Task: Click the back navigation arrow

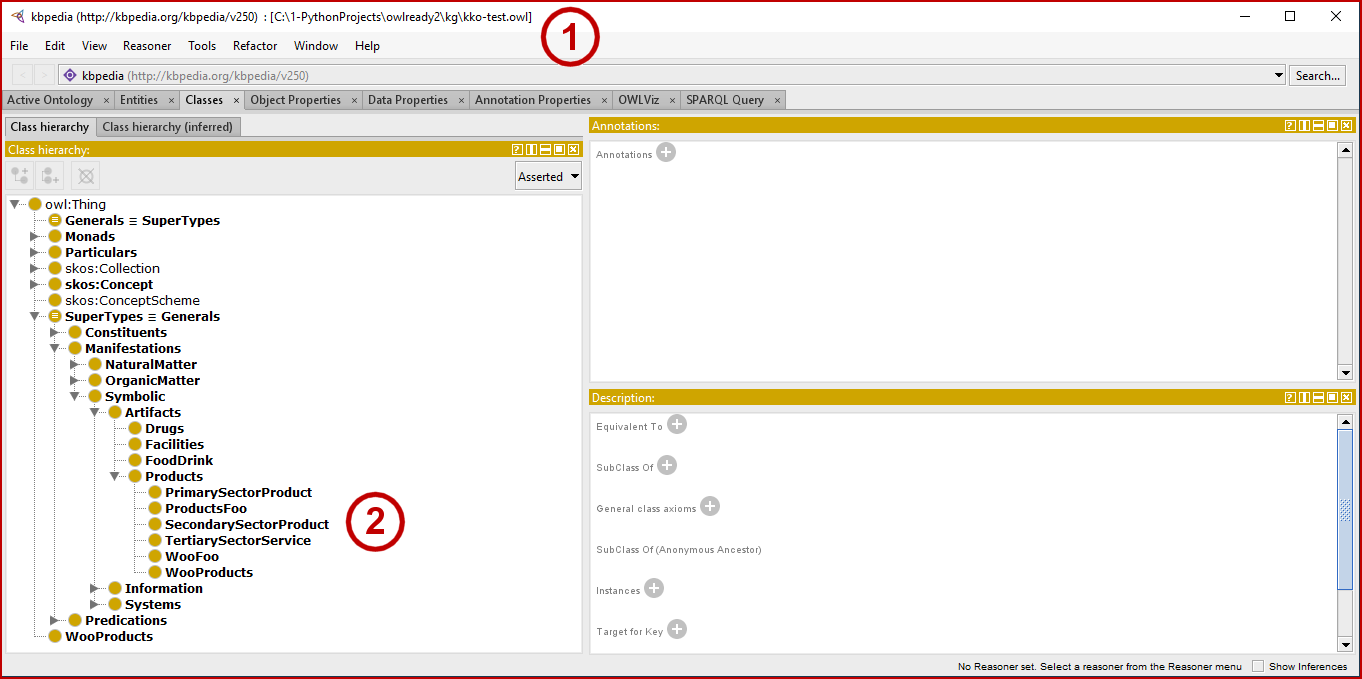Action: tap(21, 75)
